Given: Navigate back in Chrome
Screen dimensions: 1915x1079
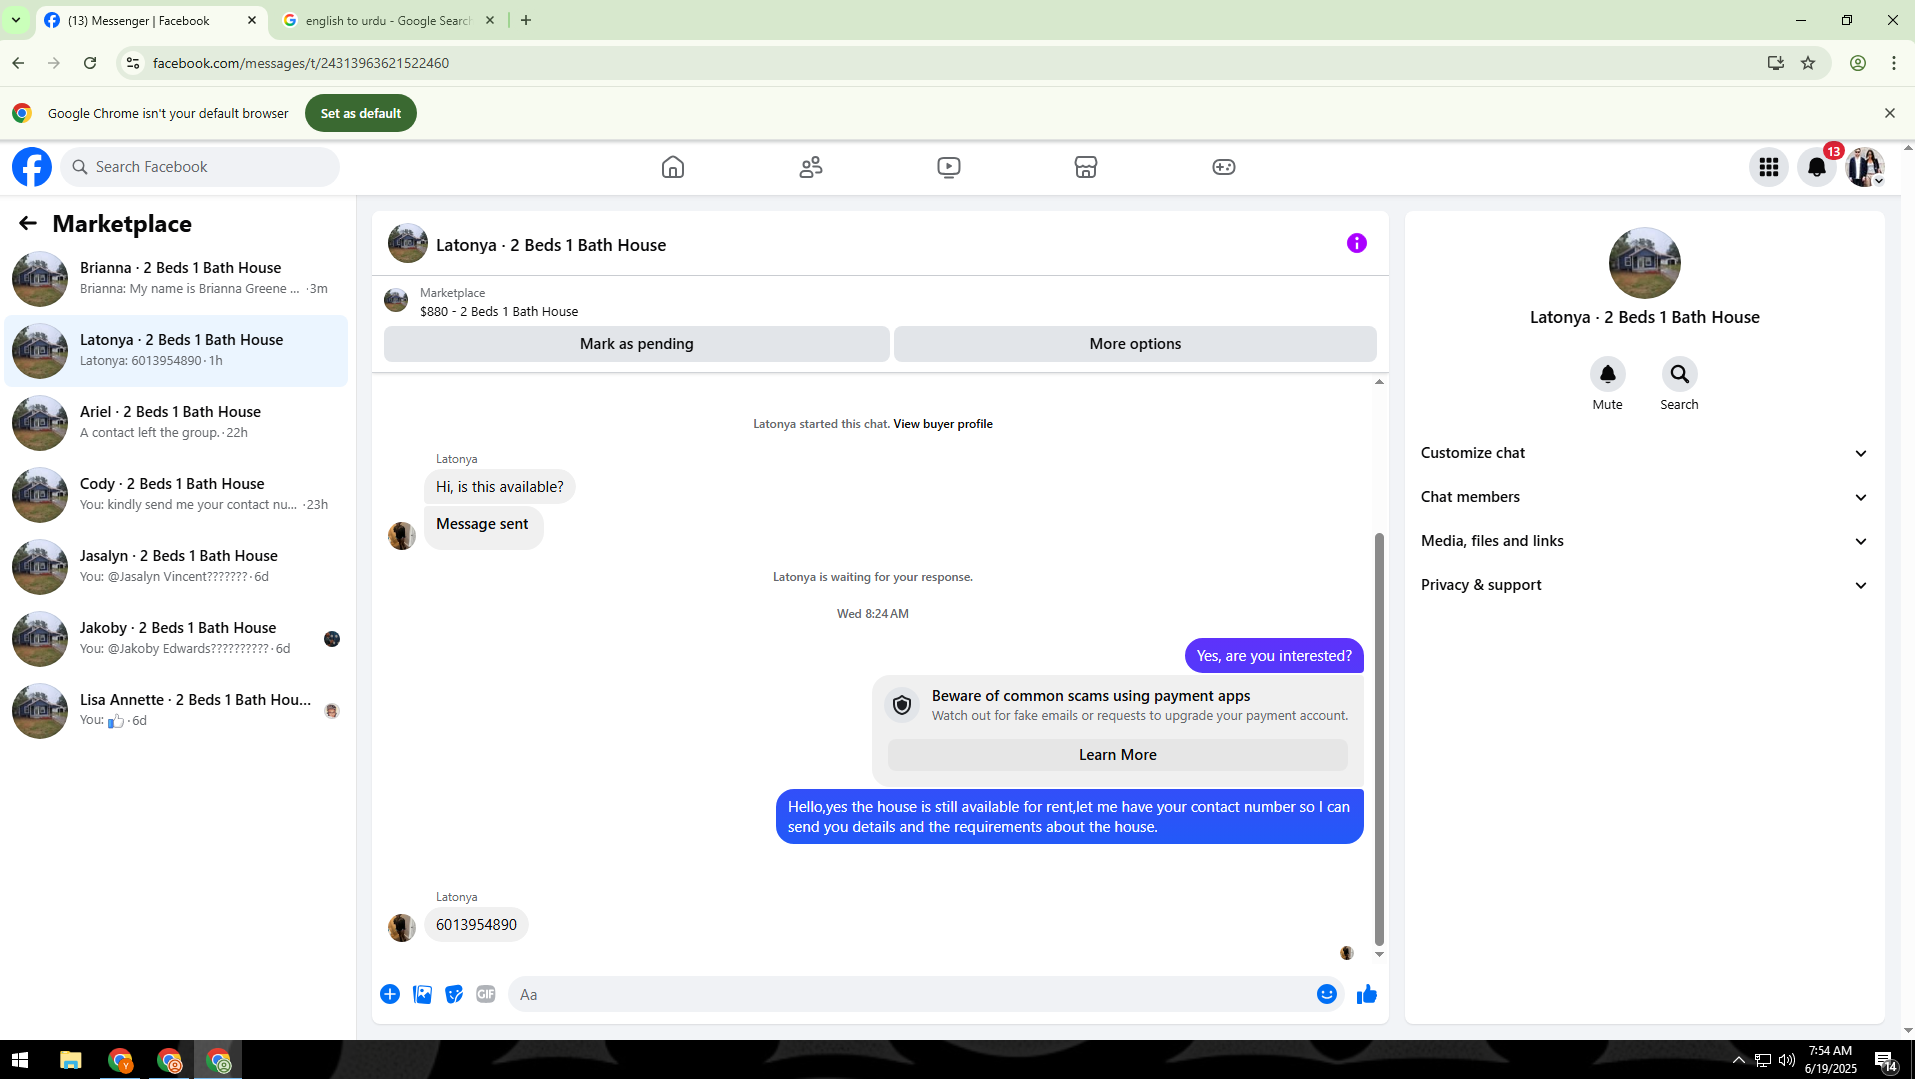Looking at the screenshot, I should [x=18, y=63].
